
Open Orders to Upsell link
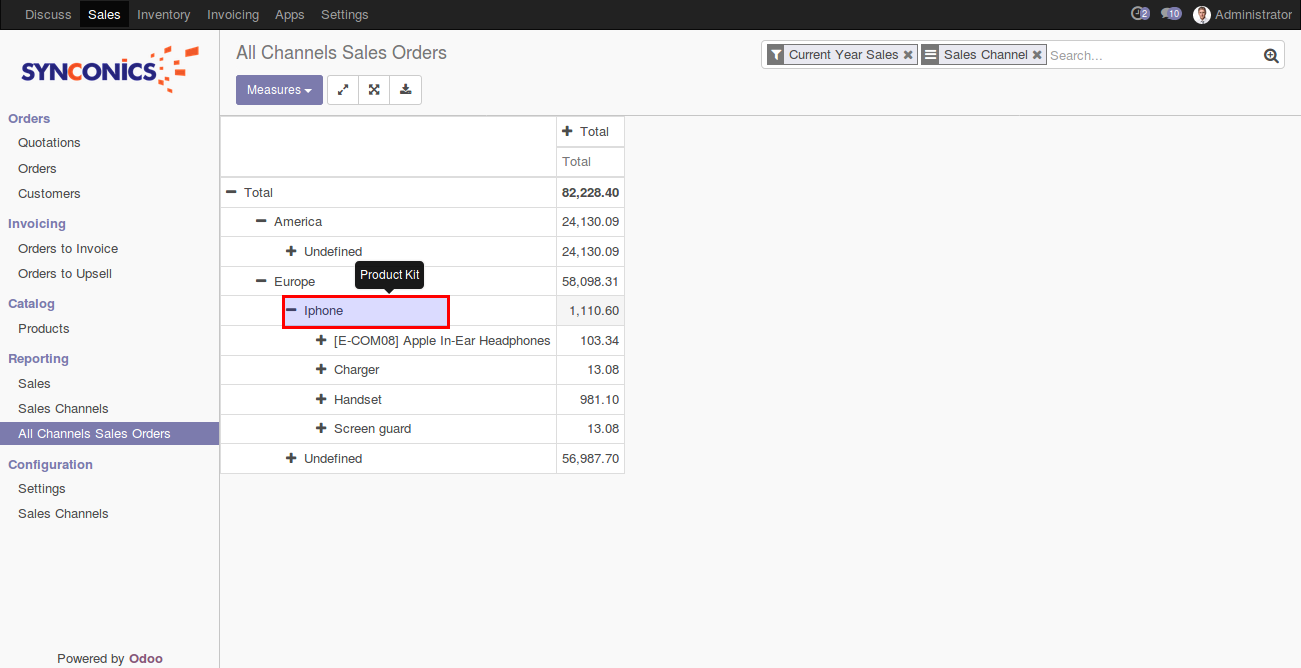pos(65,274)
